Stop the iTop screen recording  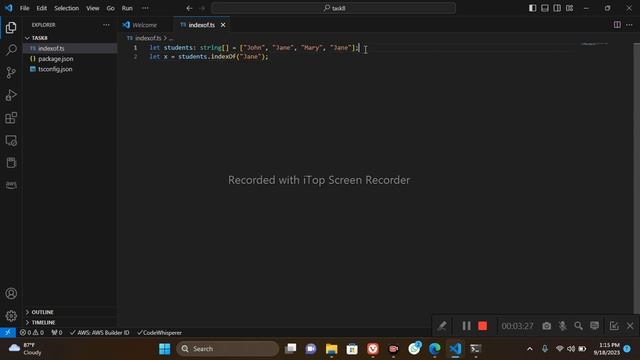(482, 326)
